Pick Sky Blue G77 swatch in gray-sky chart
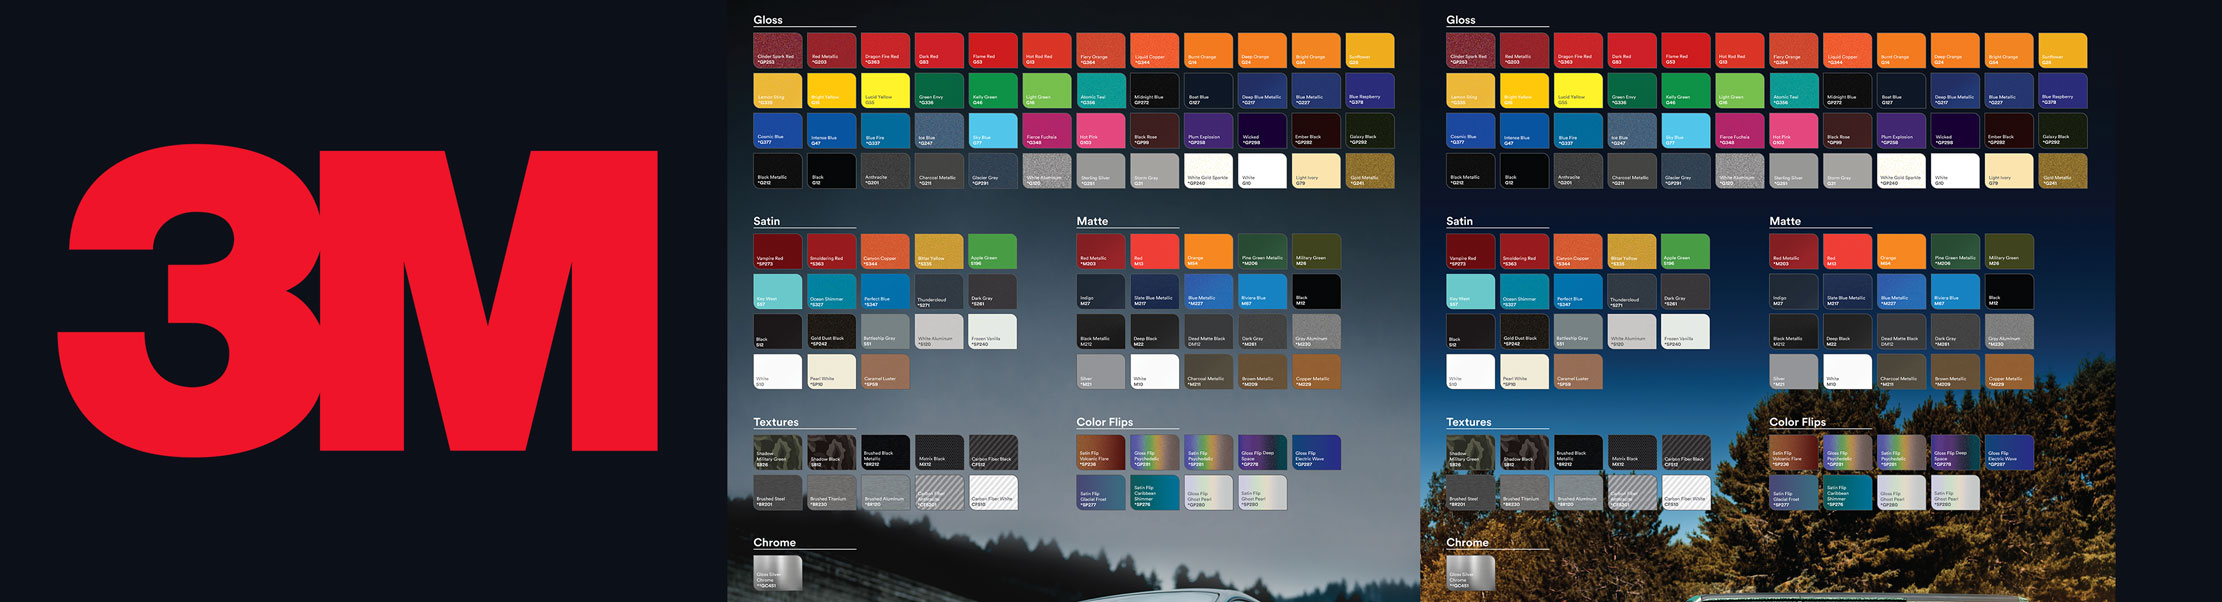 993,131
